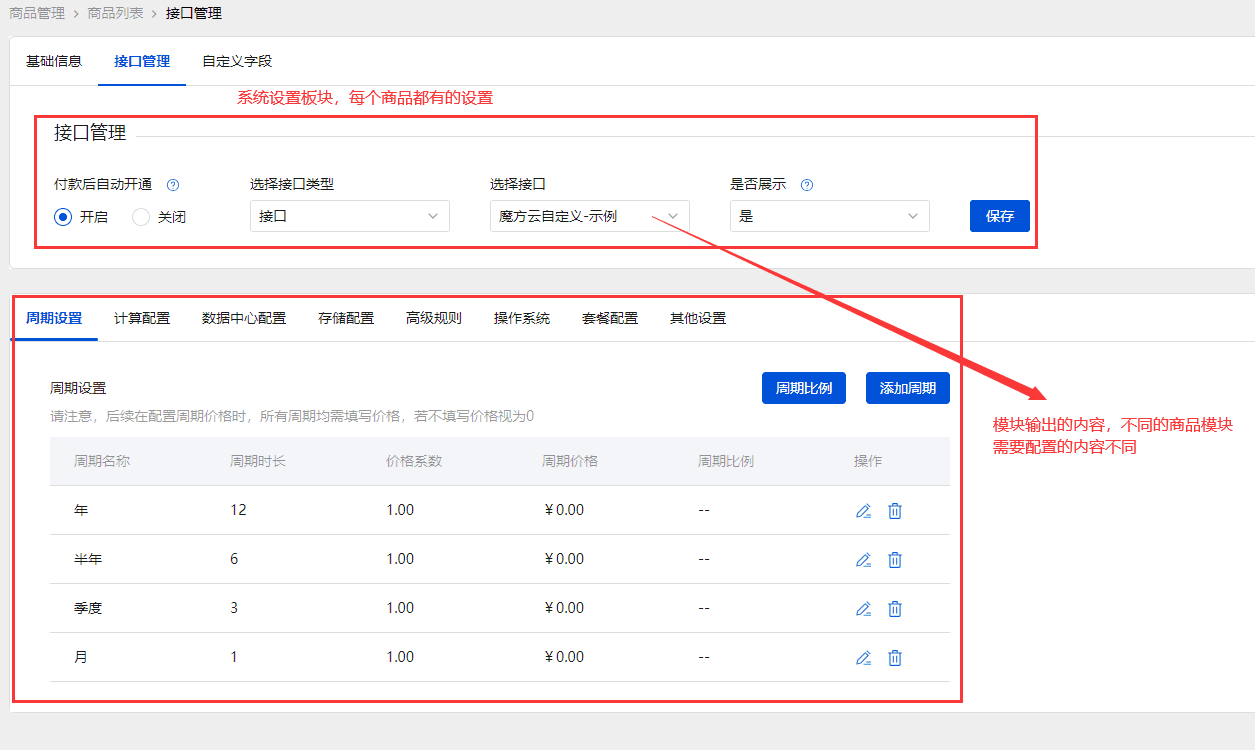The image size is (1255, 750).
Task: Click the 周期时长 column header
Action: coord(258,461)
